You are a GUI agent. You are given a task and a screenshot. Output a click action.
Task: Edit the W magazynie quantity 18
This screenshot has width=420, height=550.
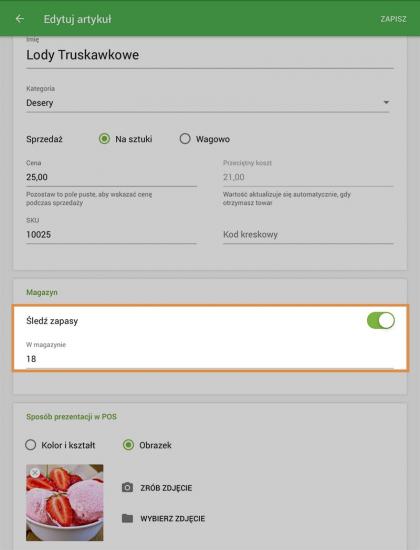tap(210, 359)
